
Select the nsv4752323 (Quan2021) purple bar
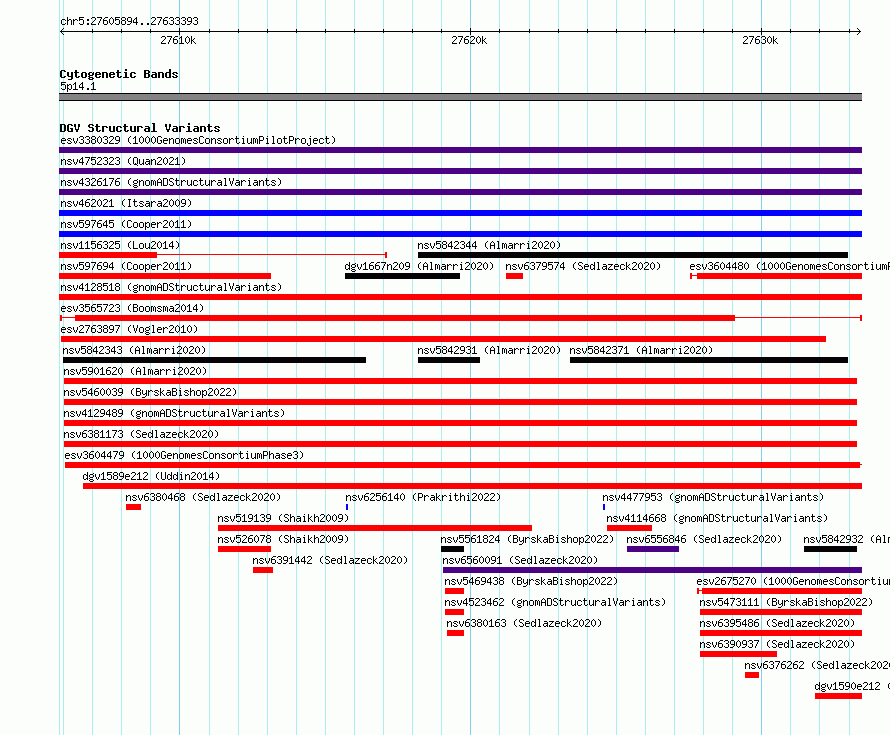tap(460, 171)
